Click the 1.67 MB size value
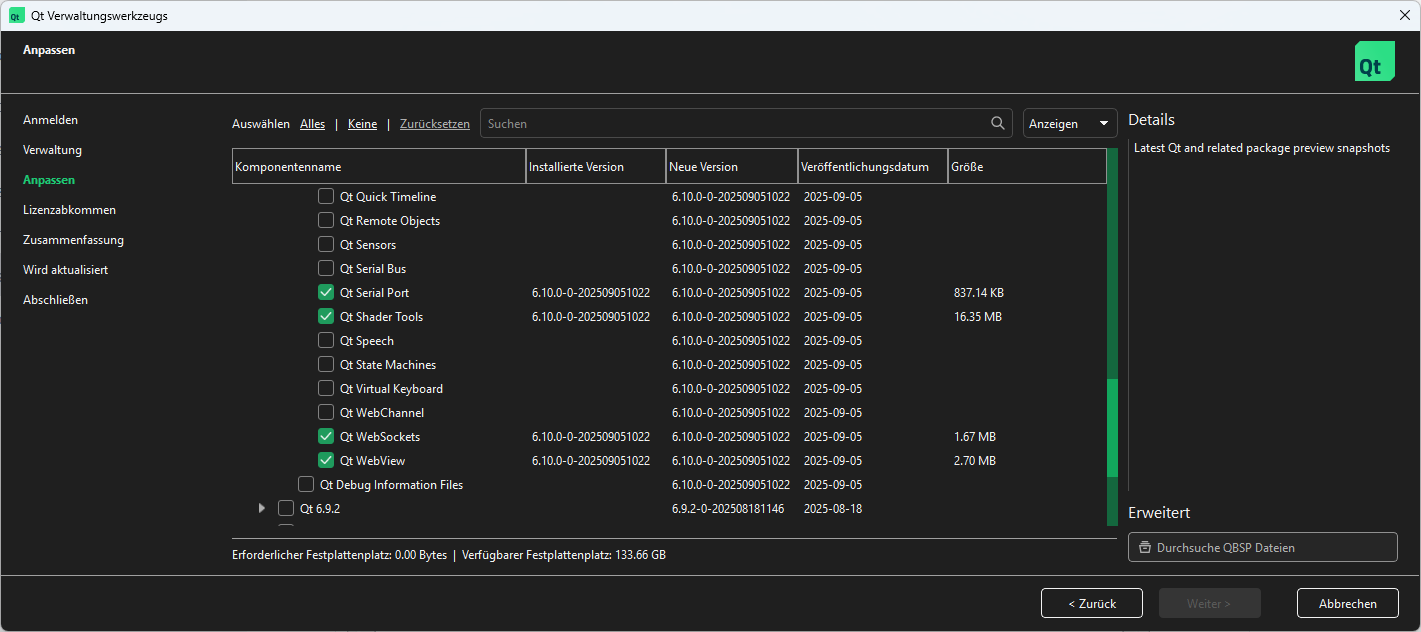1421x632 pixels. tap(975, 437)
